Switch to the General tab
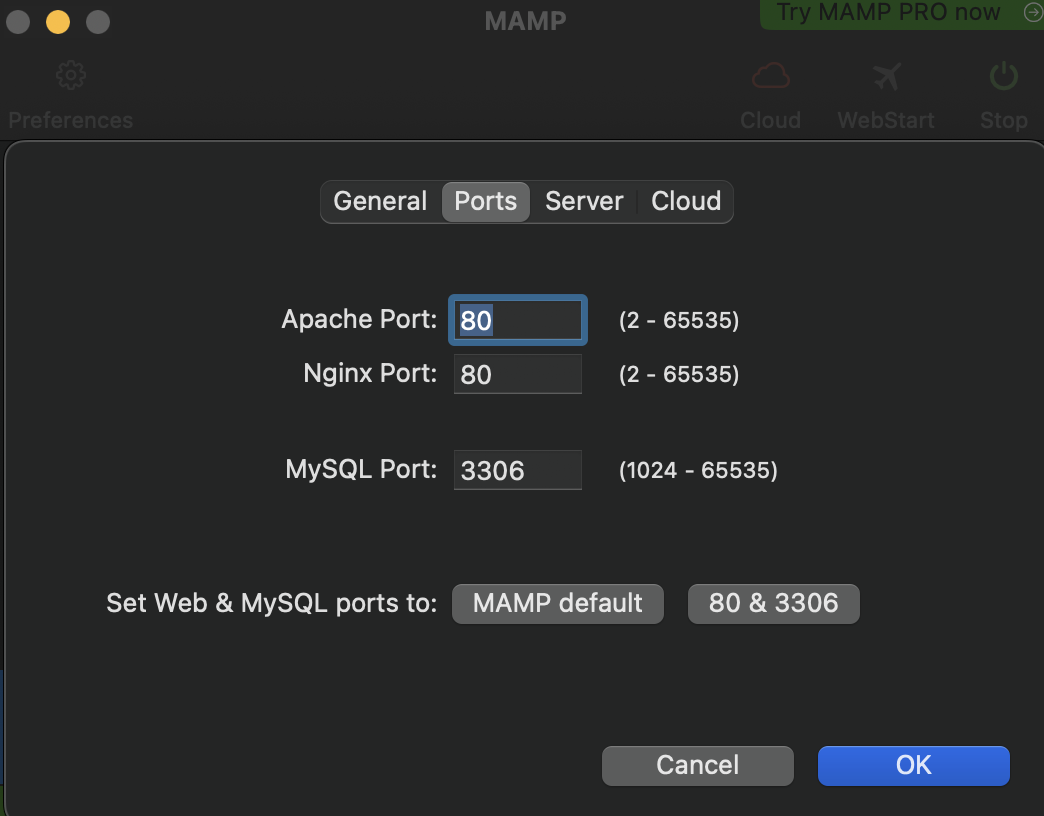The image size is (1044, 816). pyautogui.click(x=380, y=201)
